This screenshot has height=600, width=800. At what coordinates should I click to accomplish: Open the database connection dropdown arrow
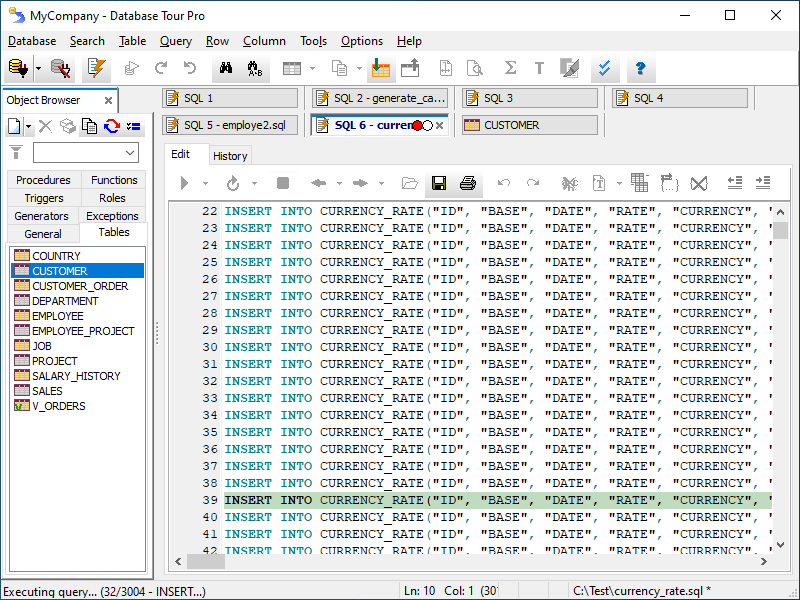click(x=38, y=69)
